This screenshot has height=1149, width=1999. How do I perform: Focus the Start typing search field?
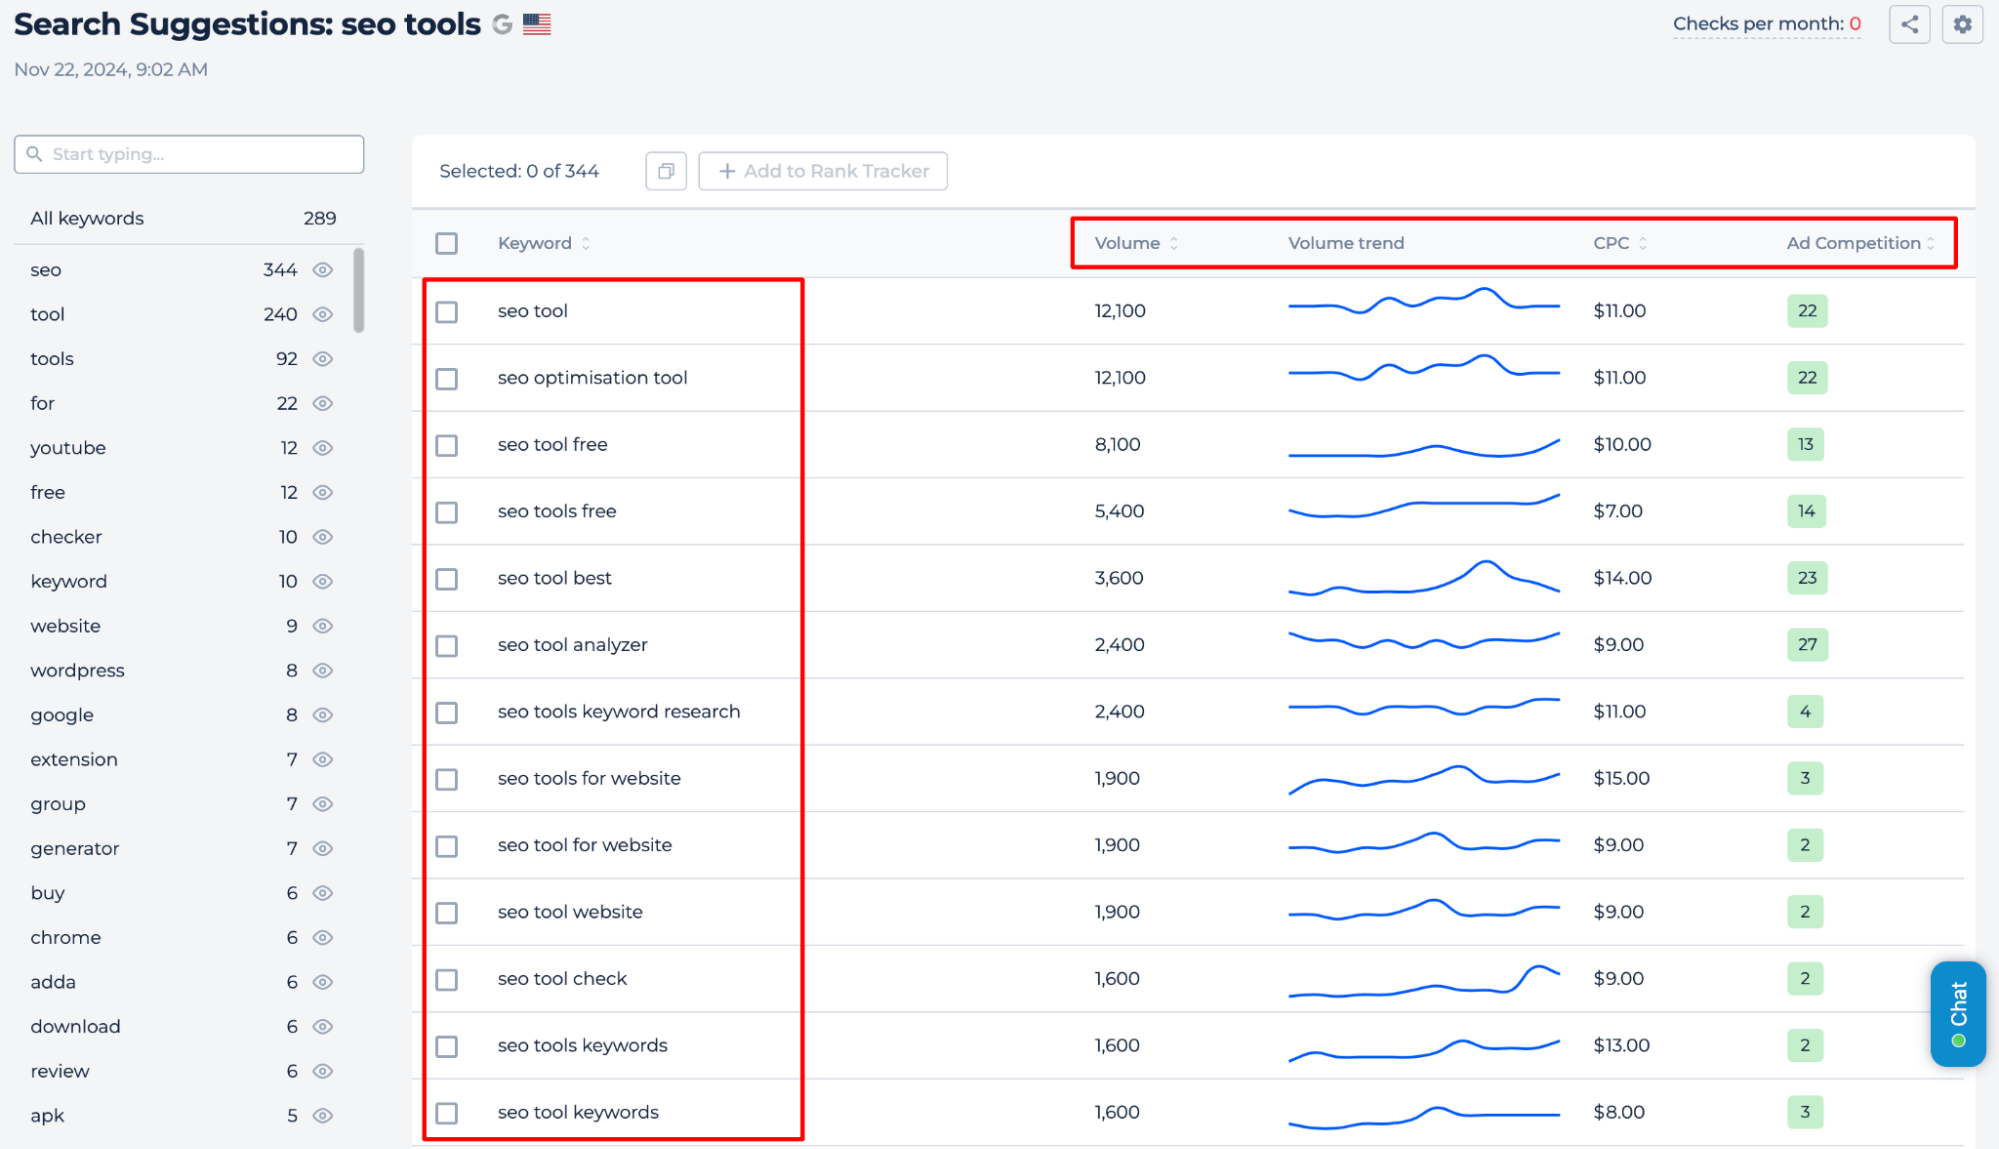click(x=189, y=154)
